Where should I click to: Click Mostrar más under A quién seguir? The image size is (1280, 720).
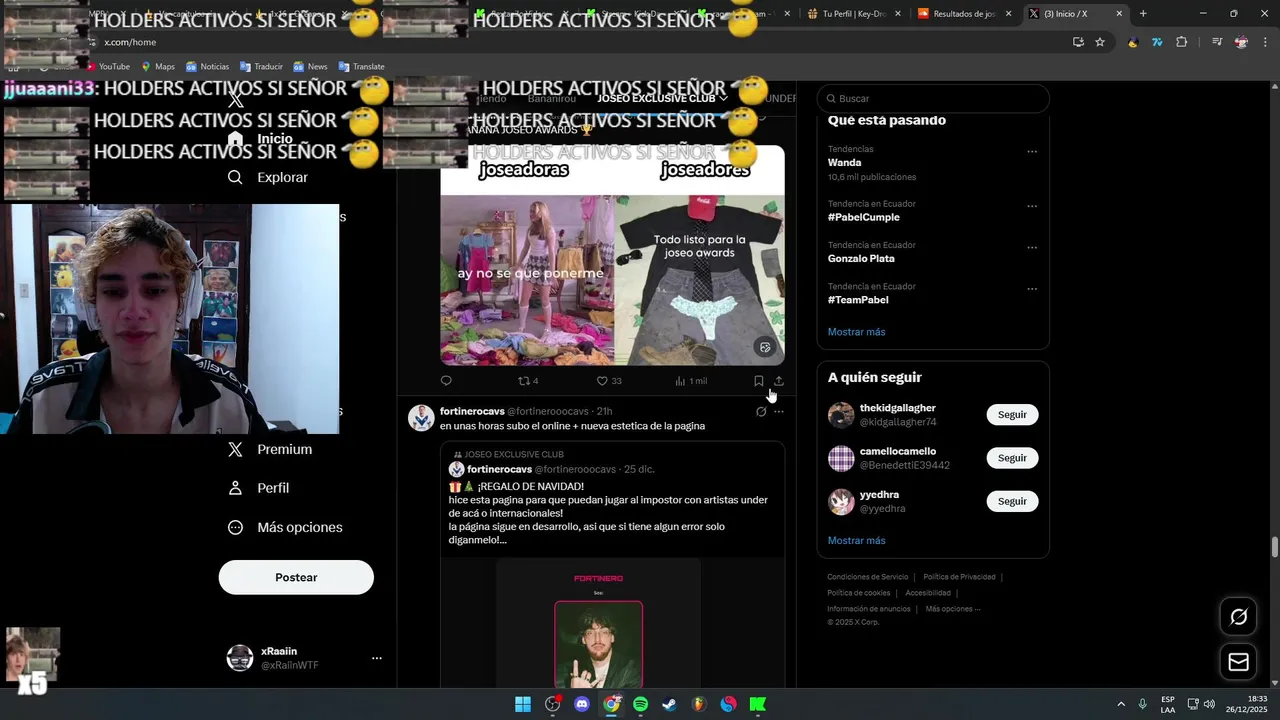[x=856, y=541]
